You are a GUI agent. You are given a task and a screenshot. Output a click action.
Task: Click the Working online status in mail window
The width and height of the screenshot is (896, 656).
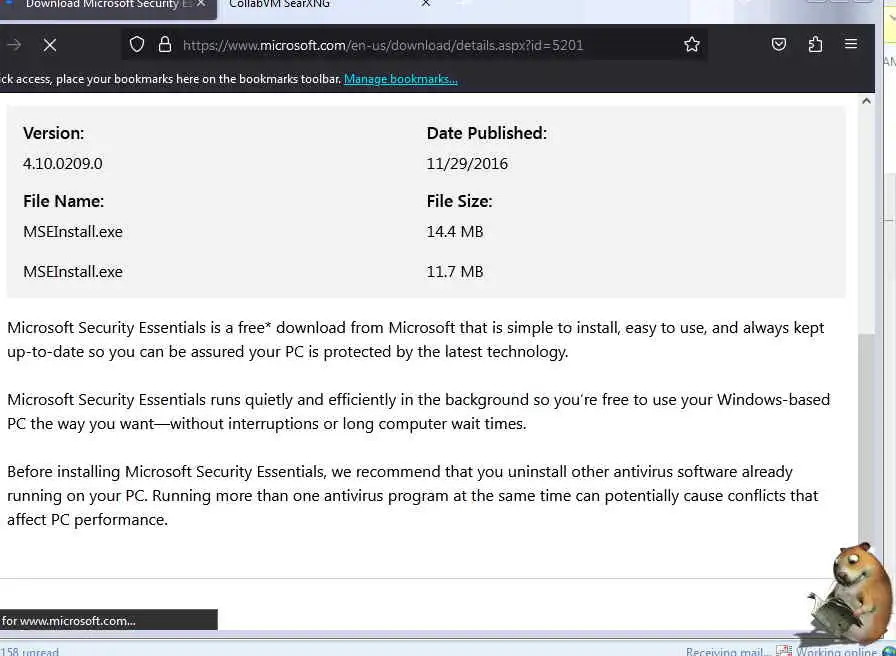point(835,651)
